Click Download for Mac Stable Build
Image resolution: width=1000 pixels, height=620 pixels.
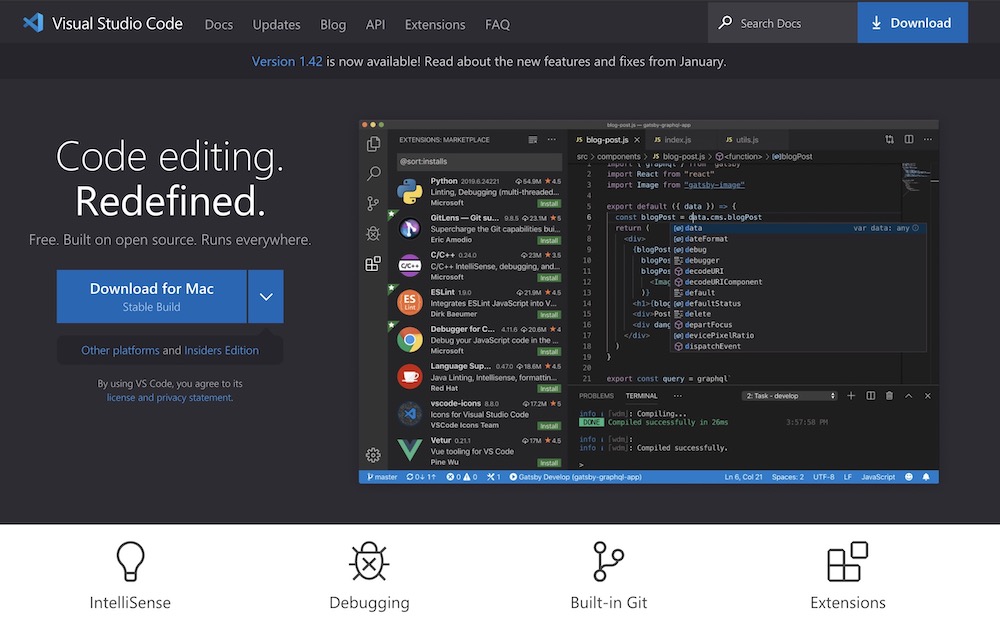pos(152,296)
